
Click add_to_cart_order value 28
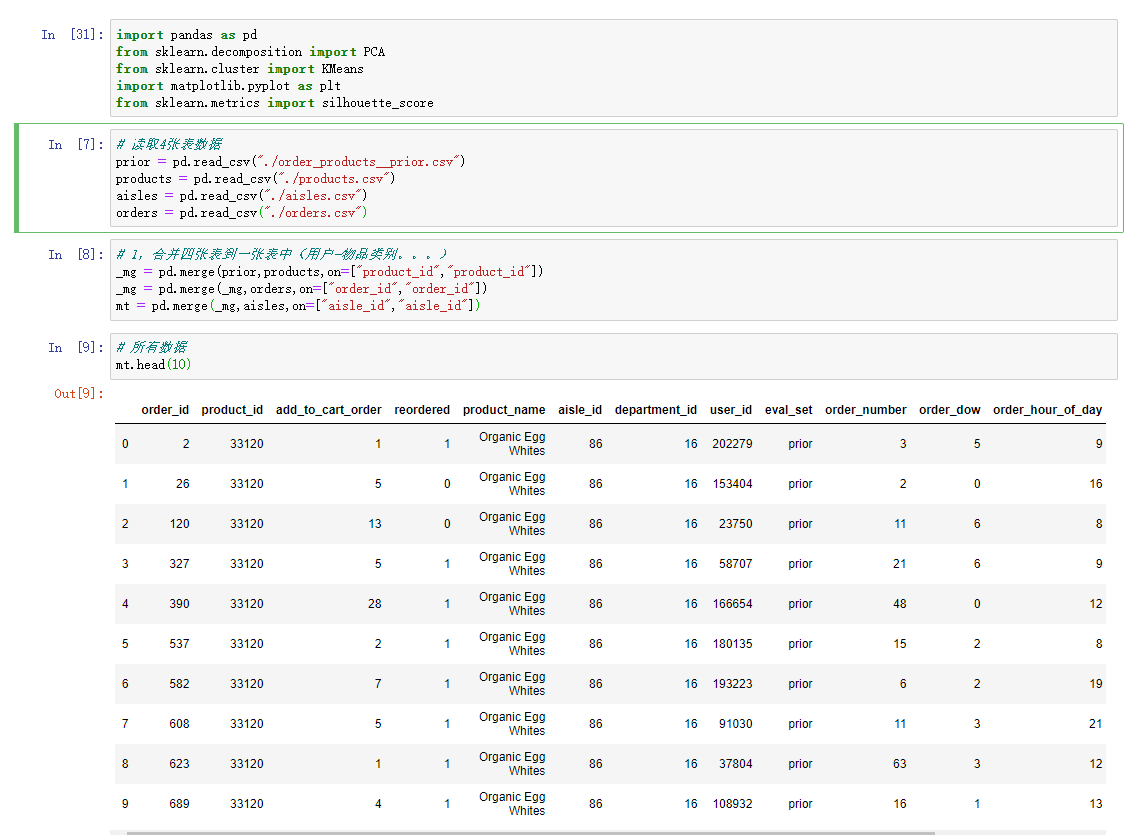[374, 604]
